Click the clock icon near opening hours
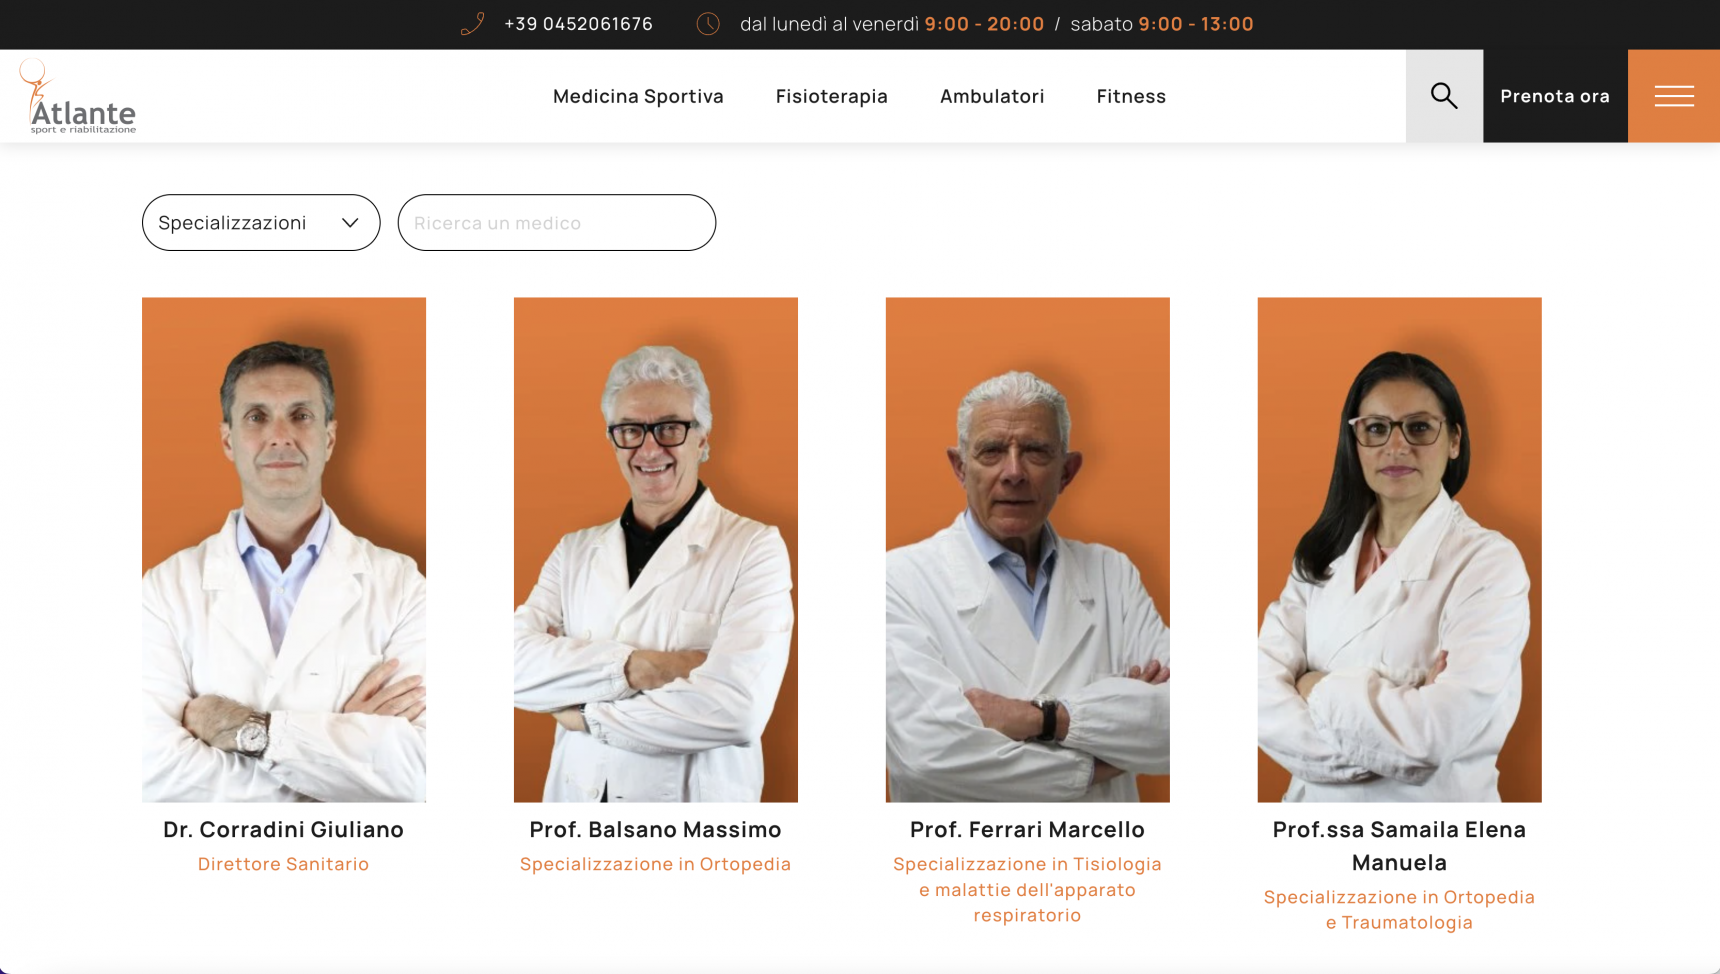 click(708, 24)
